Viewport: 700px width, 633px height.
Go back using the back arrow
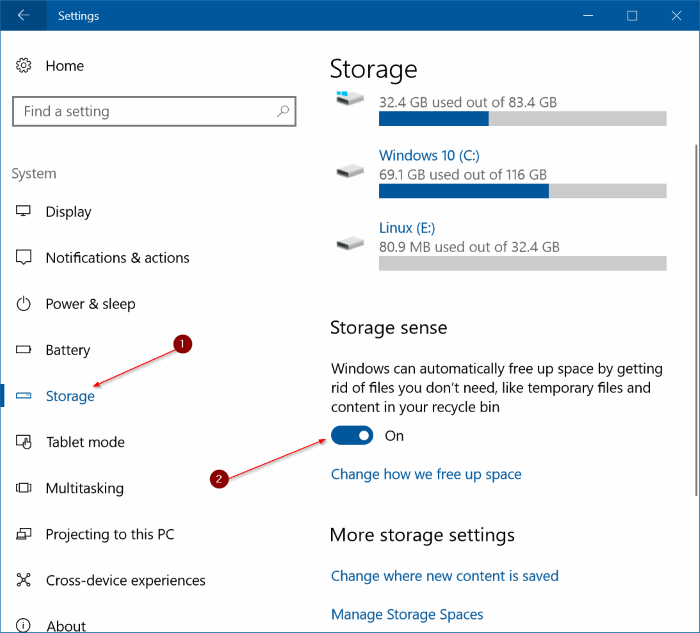pyautogui.click(x=24, y=16)
